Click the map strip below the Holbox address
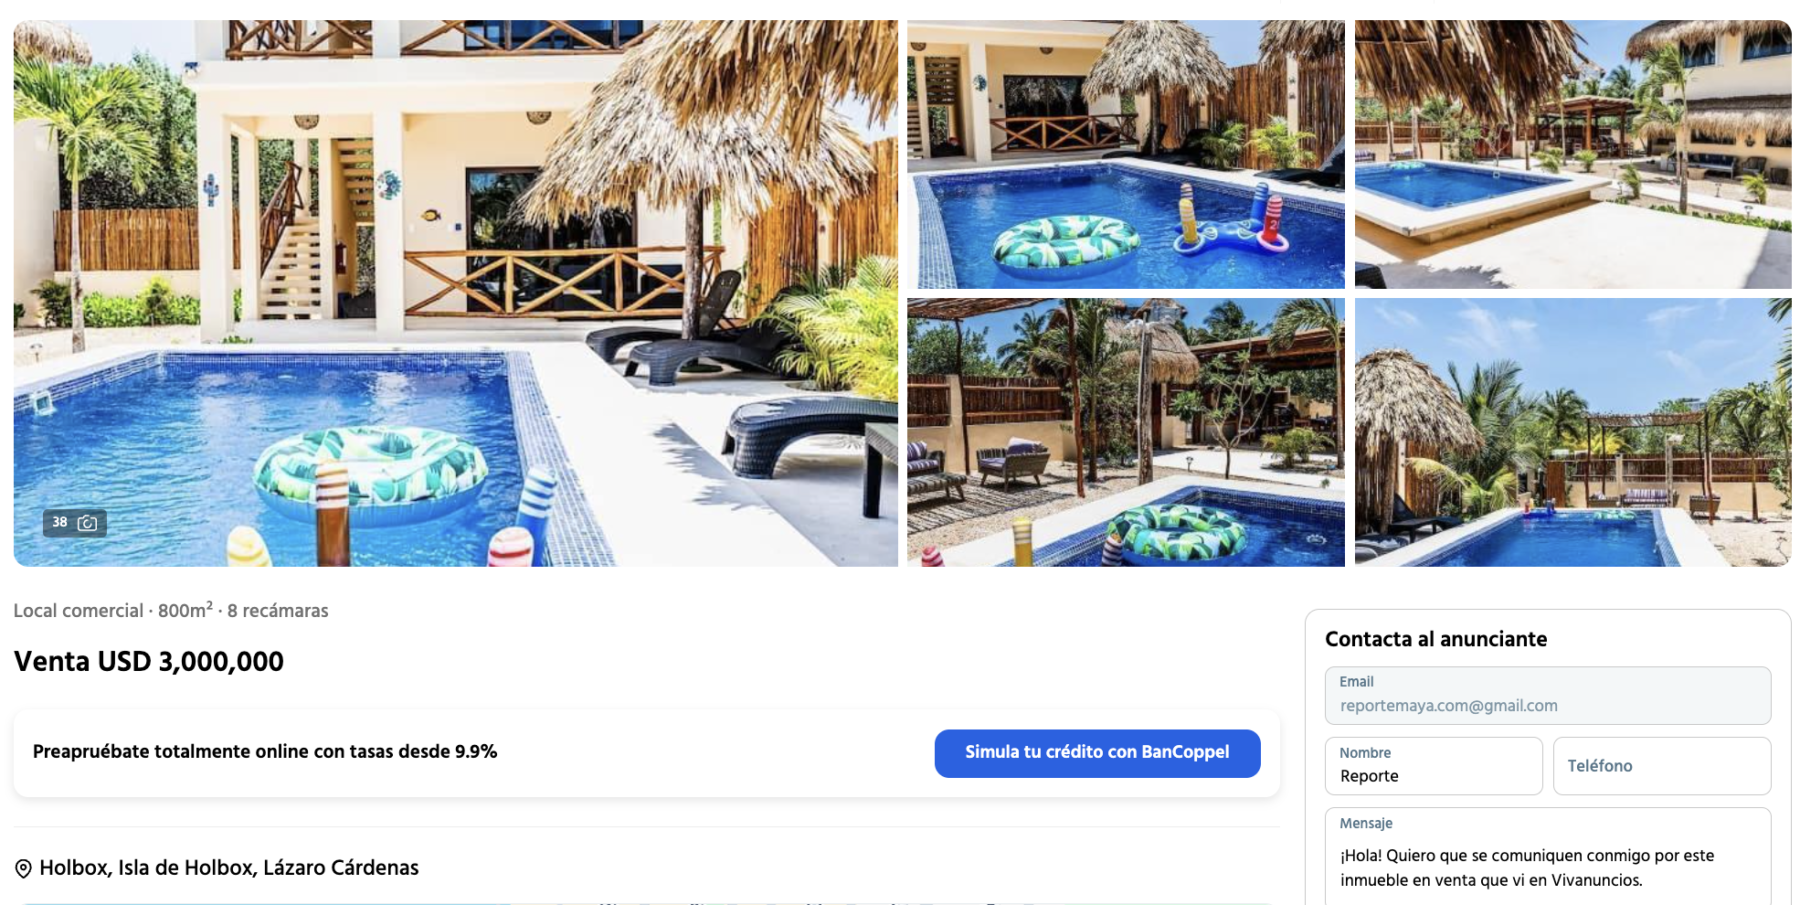 [x=646, y=902]
